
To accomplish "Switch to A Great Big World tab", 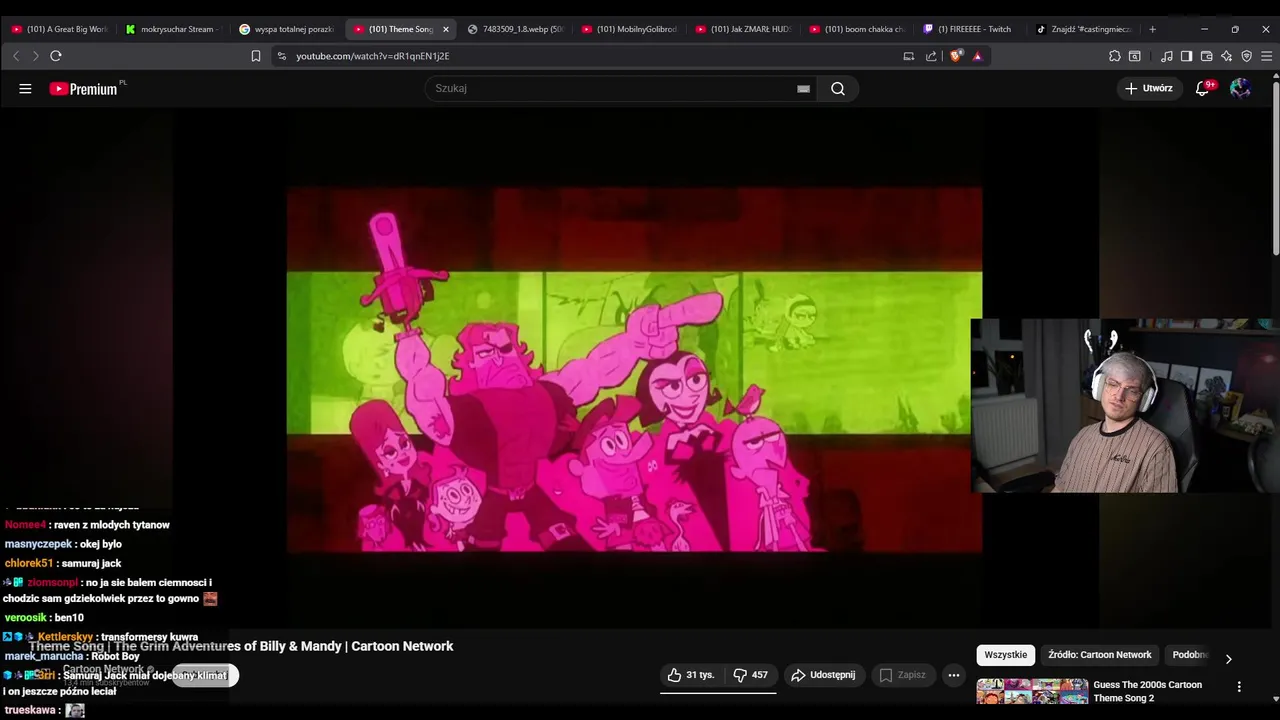I will pos(59,29).
